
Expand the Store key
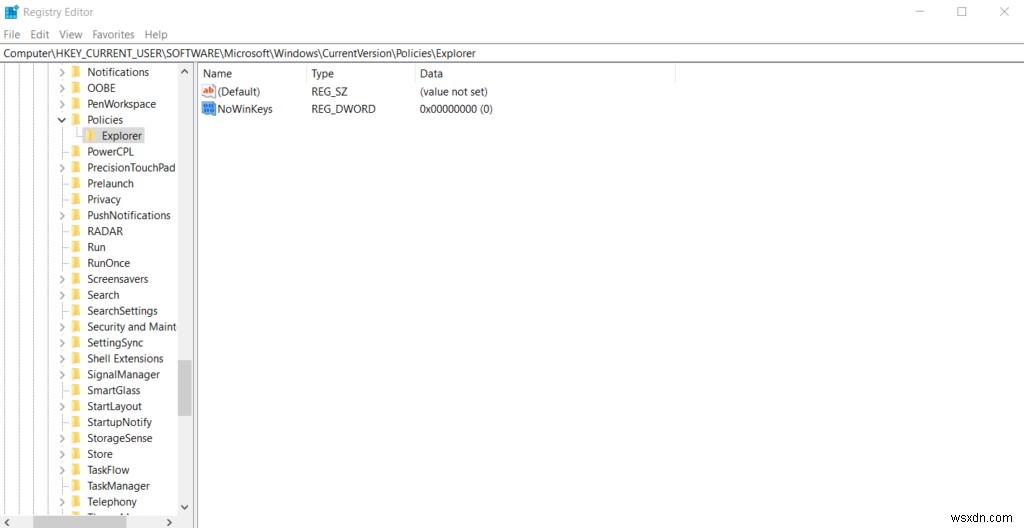pyautogui.click(x=61, y=454)
